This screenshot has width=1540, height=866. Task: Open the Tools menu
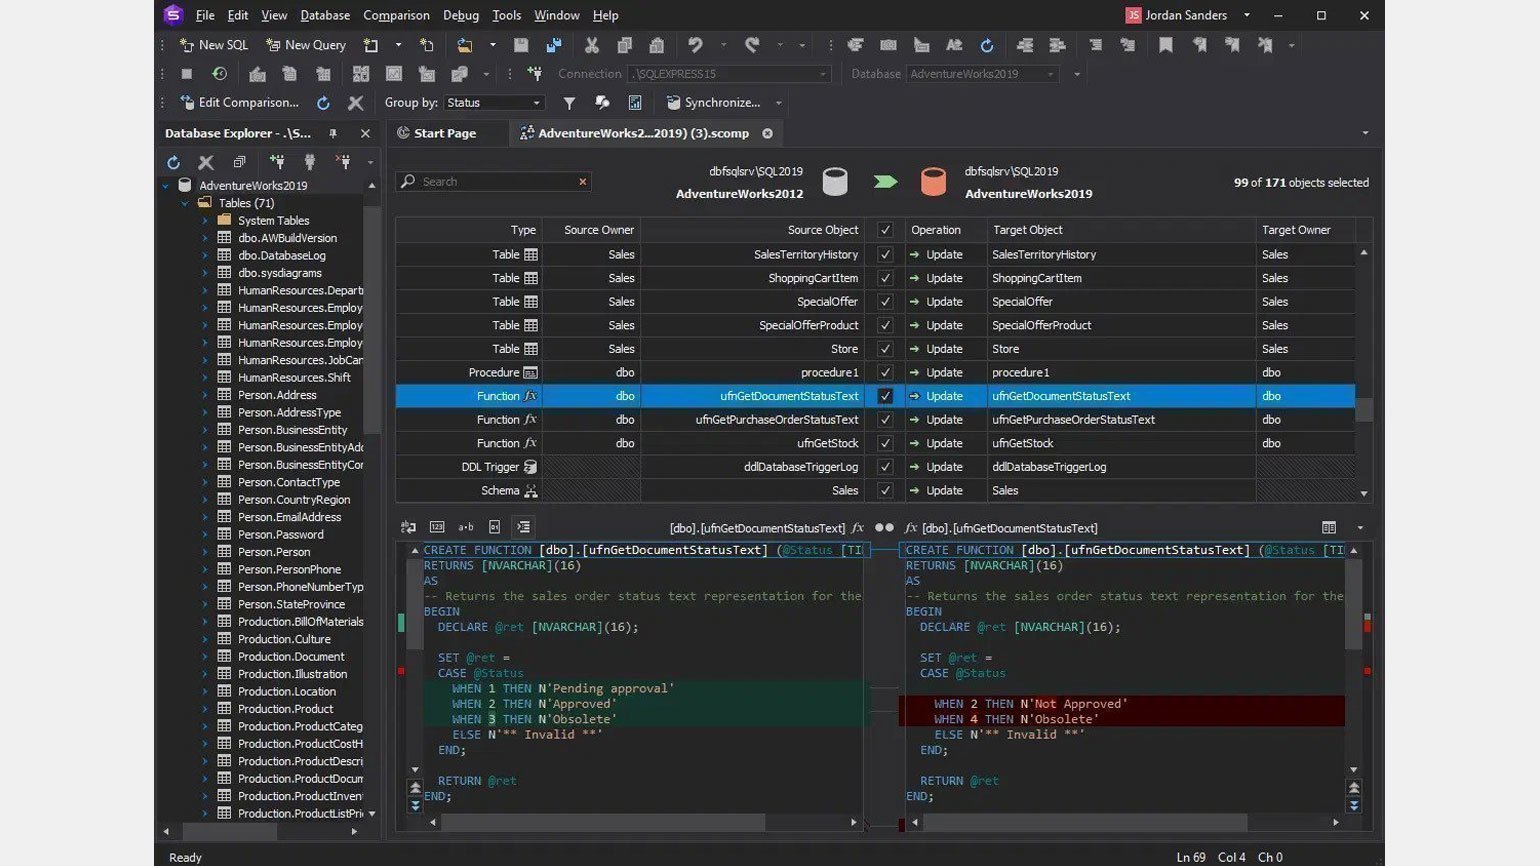click(506, 15)
